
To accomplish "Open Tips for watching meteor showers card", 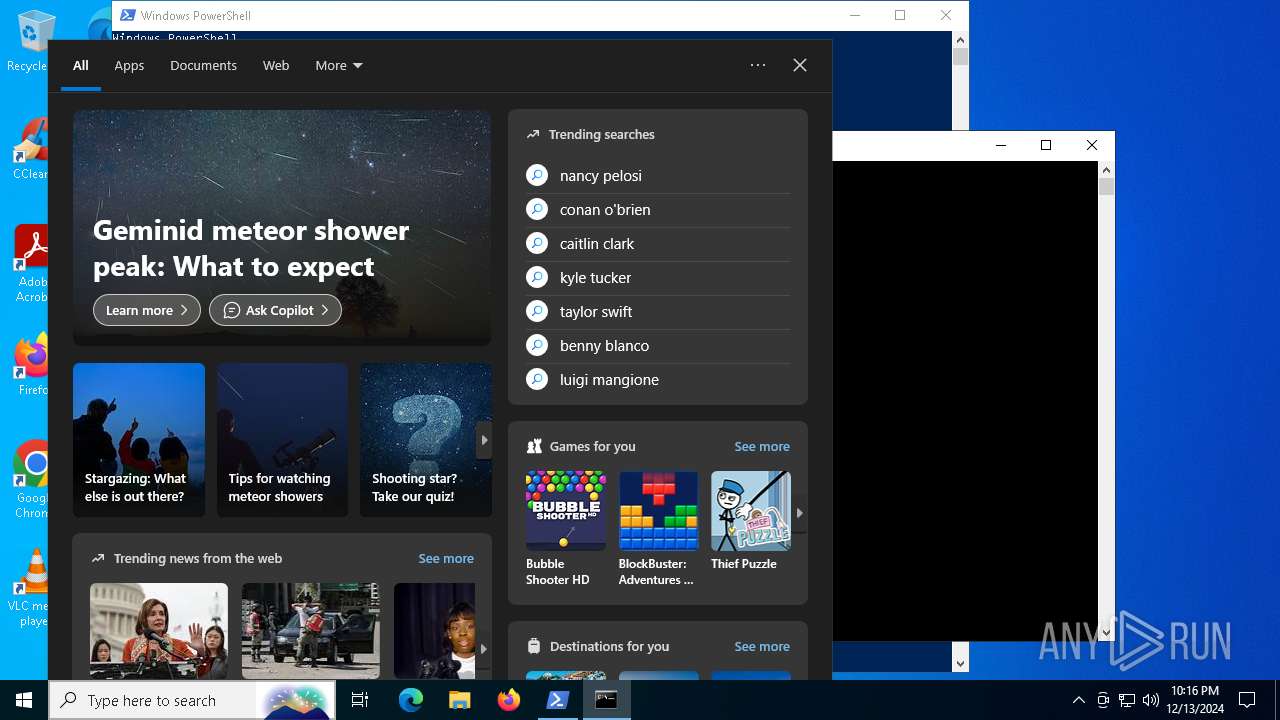I will coord(282,440).
